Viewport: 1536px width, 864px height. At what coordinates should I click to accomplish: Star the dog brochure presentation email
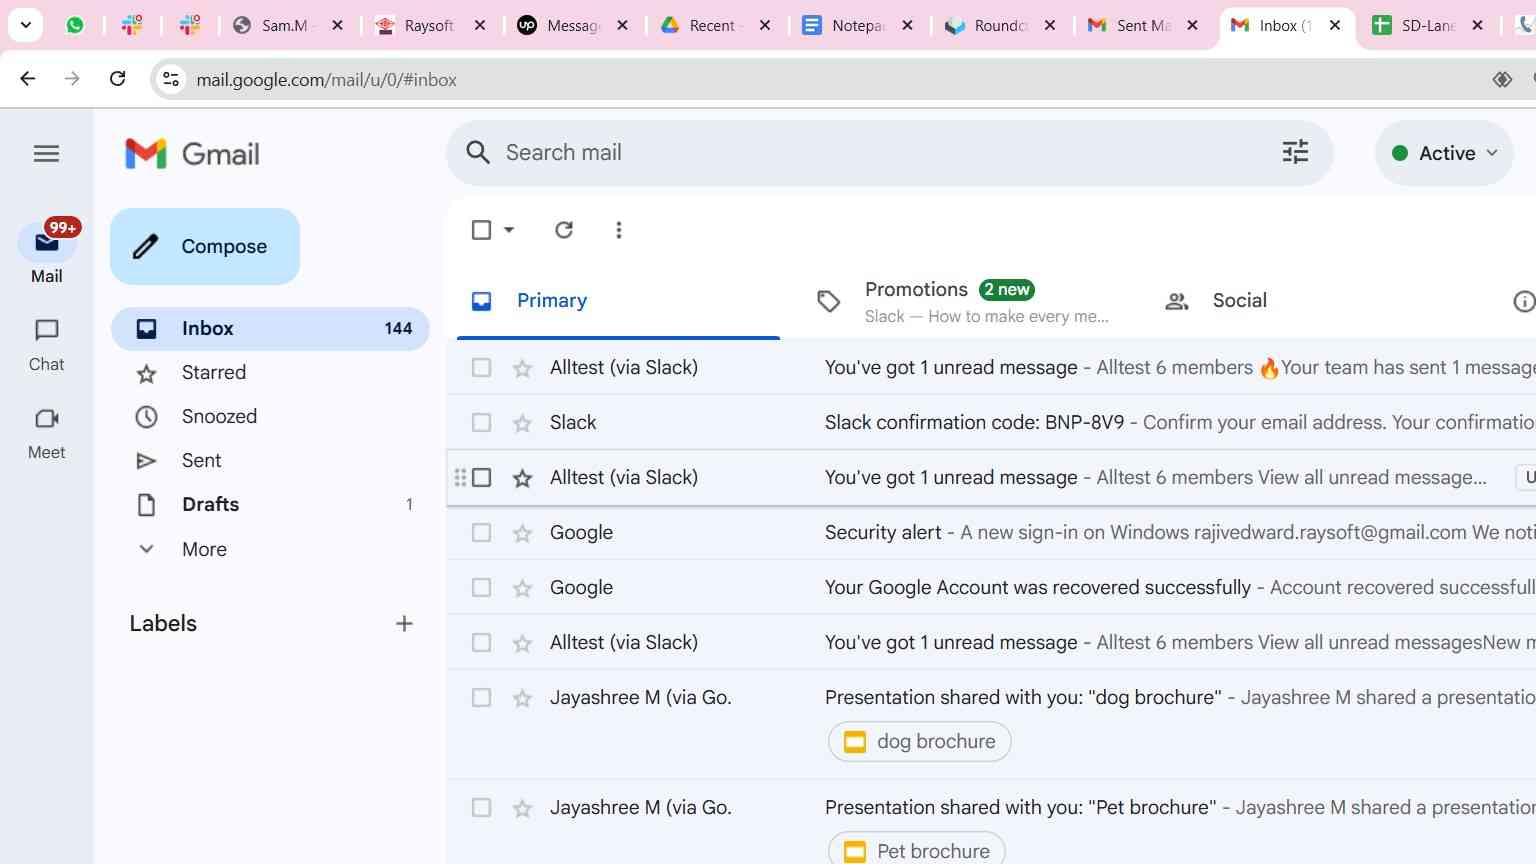[522, 698]
